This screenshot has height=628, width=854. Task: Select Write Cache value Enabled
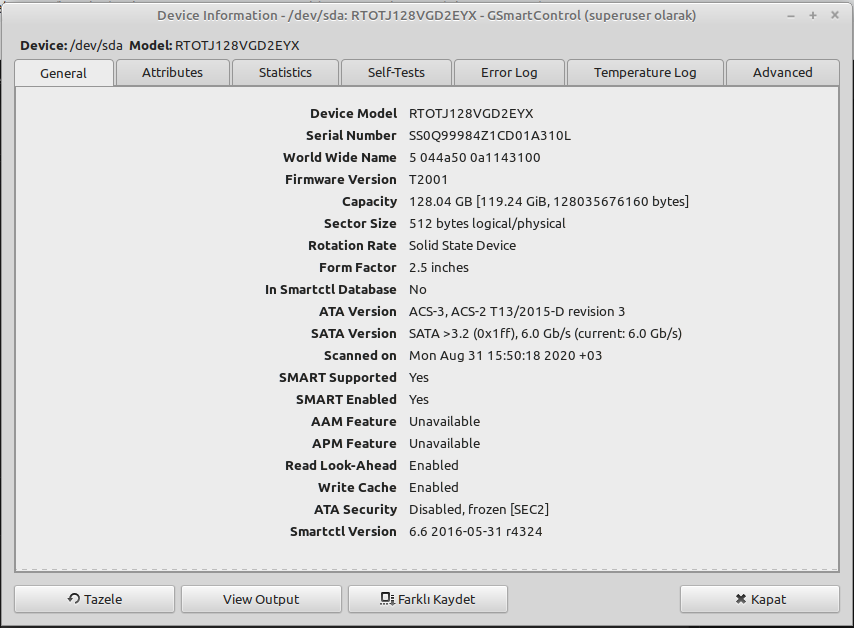pos(434,487)
